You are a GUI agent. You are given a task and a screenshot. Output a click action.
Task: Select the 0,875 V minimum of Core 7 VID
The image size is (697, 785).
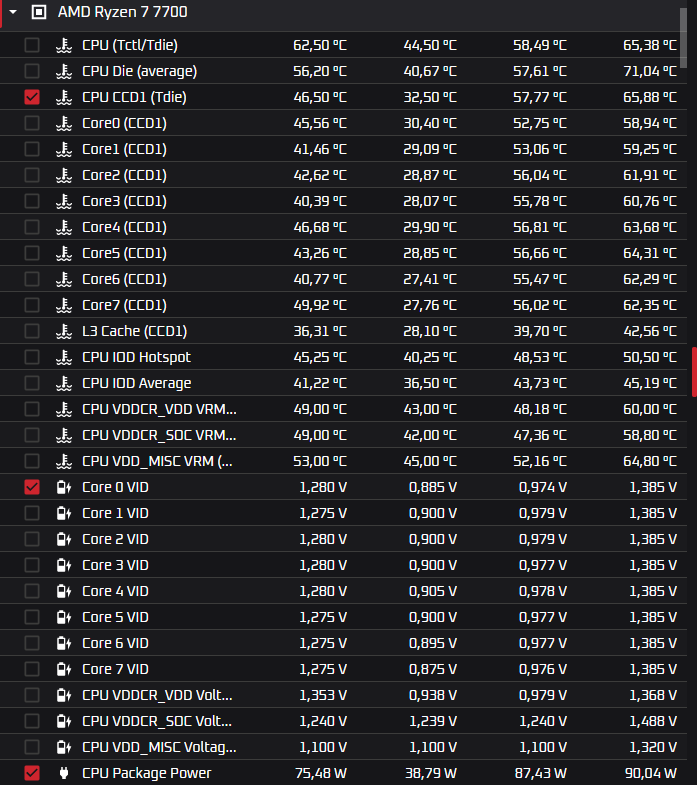(x=433, y=669)
